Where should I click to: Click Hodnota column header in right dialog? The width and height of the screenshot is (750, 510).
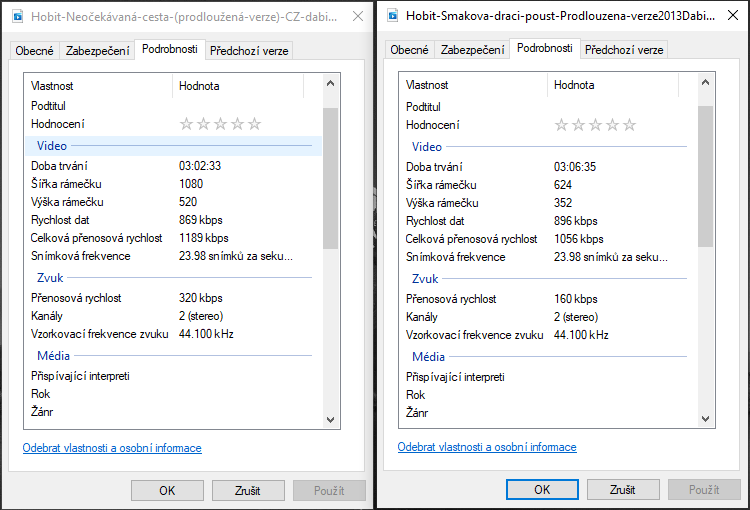click(x=574, y=86)
